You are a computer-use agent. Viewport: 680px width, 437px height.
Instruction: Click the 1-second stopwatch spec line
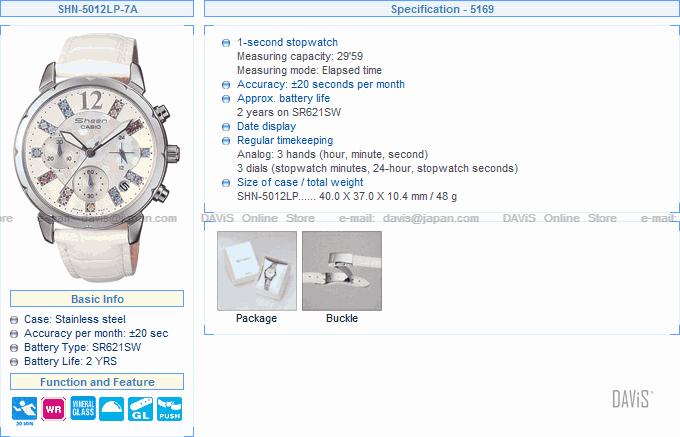287,42
